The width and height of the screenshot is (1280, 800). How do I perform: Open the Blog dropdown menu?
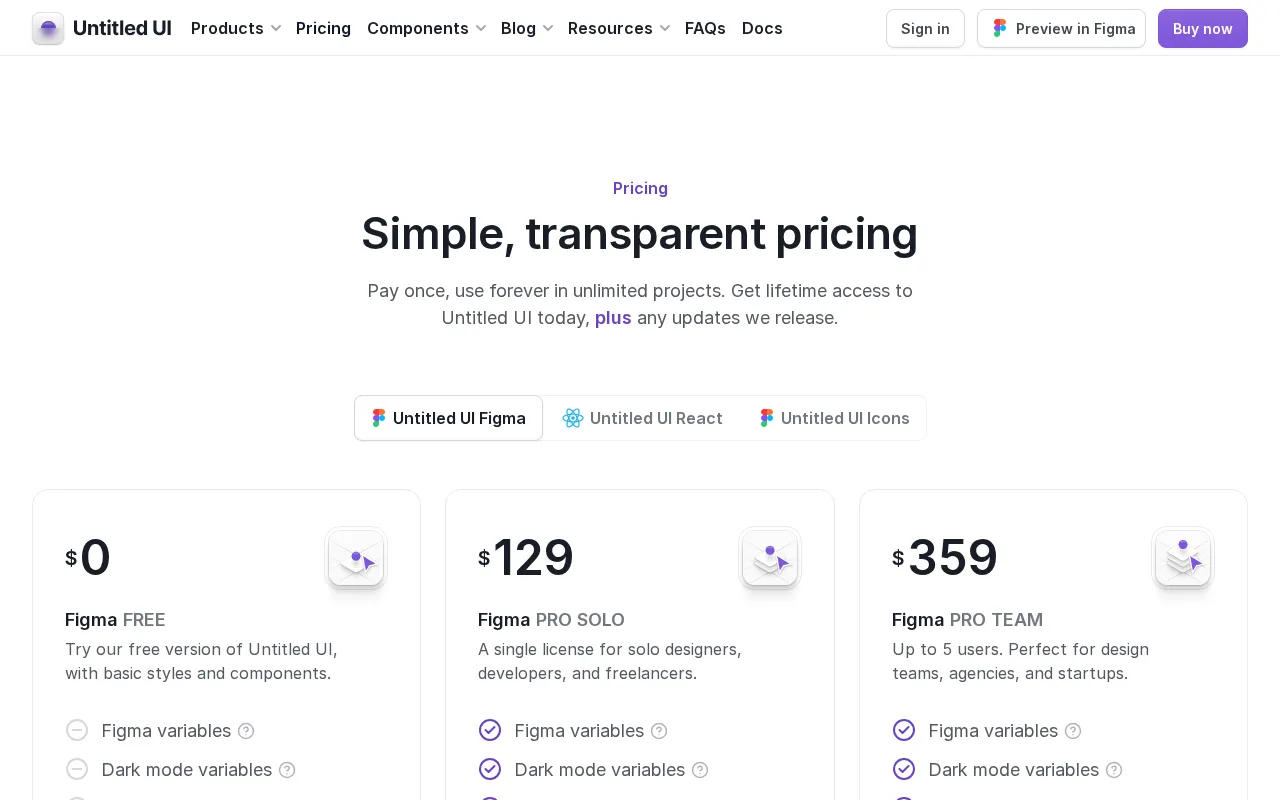tap(527, 28)
